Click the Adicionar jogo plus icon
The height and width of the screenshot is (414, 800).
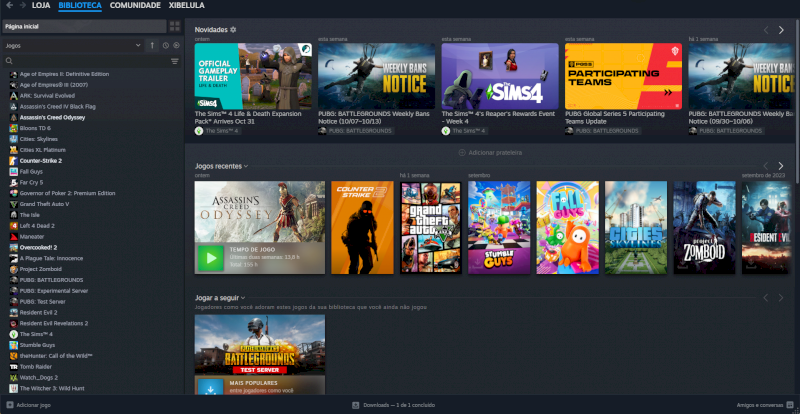pos(10,405)
